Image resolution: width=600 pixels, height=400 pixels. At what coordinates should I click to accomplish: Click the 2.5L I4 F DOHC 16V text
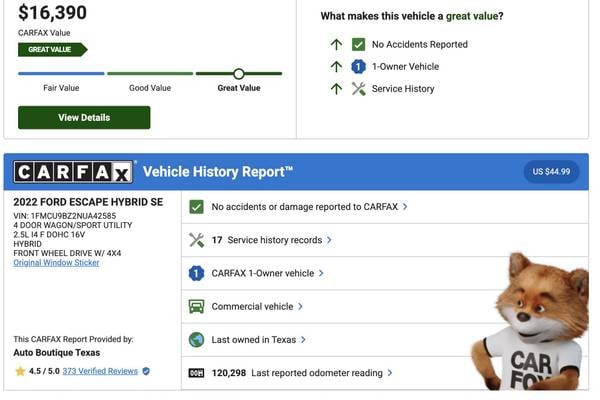(x=49, y=235)
